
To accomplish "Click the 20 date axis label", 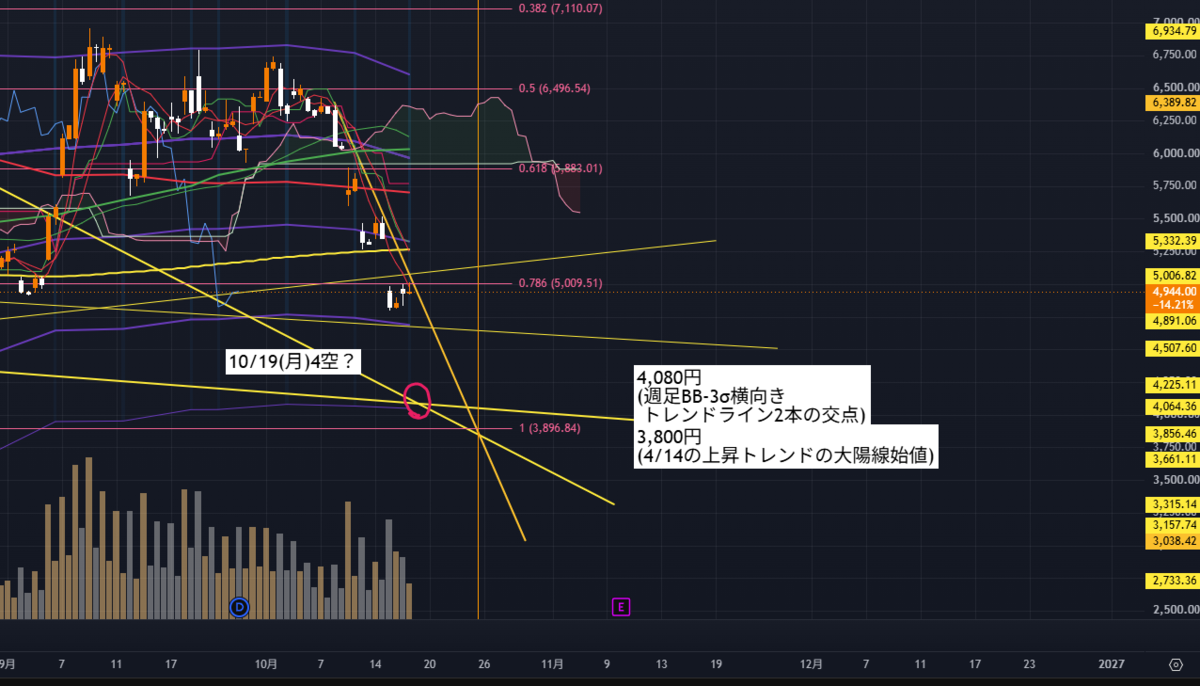I will [429, 663].
